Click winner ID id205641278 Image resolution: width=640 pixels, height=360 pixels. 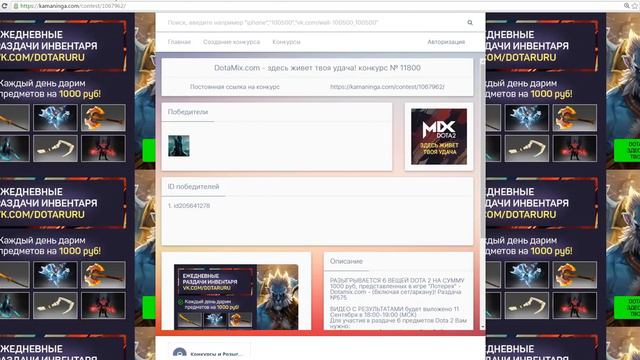coord(192,206)
